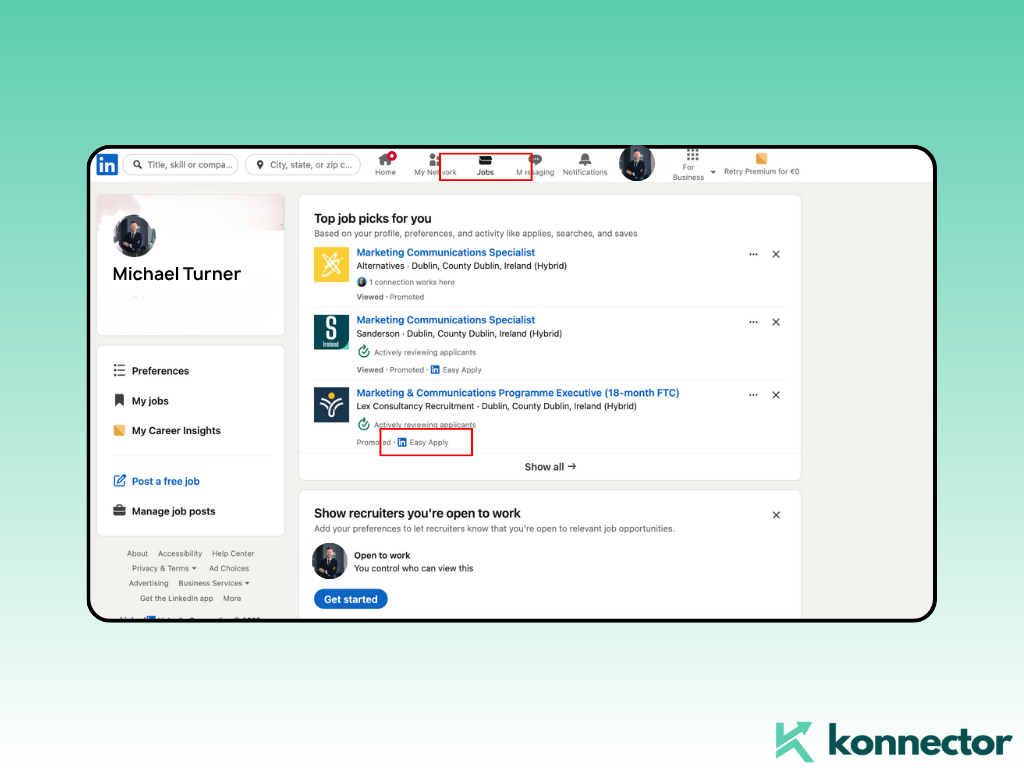
Task: Click the Get started button
Action: (x=351, y=599)
